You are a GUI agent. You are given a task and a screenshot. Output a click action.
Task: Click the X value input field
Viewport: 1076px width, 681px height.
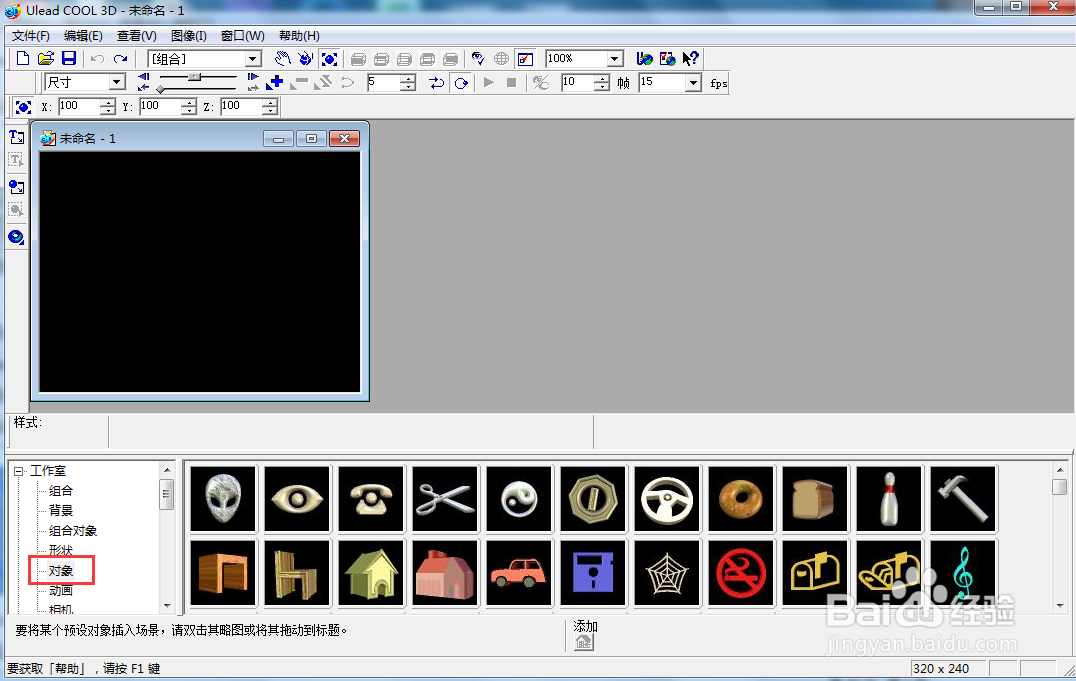80,106
